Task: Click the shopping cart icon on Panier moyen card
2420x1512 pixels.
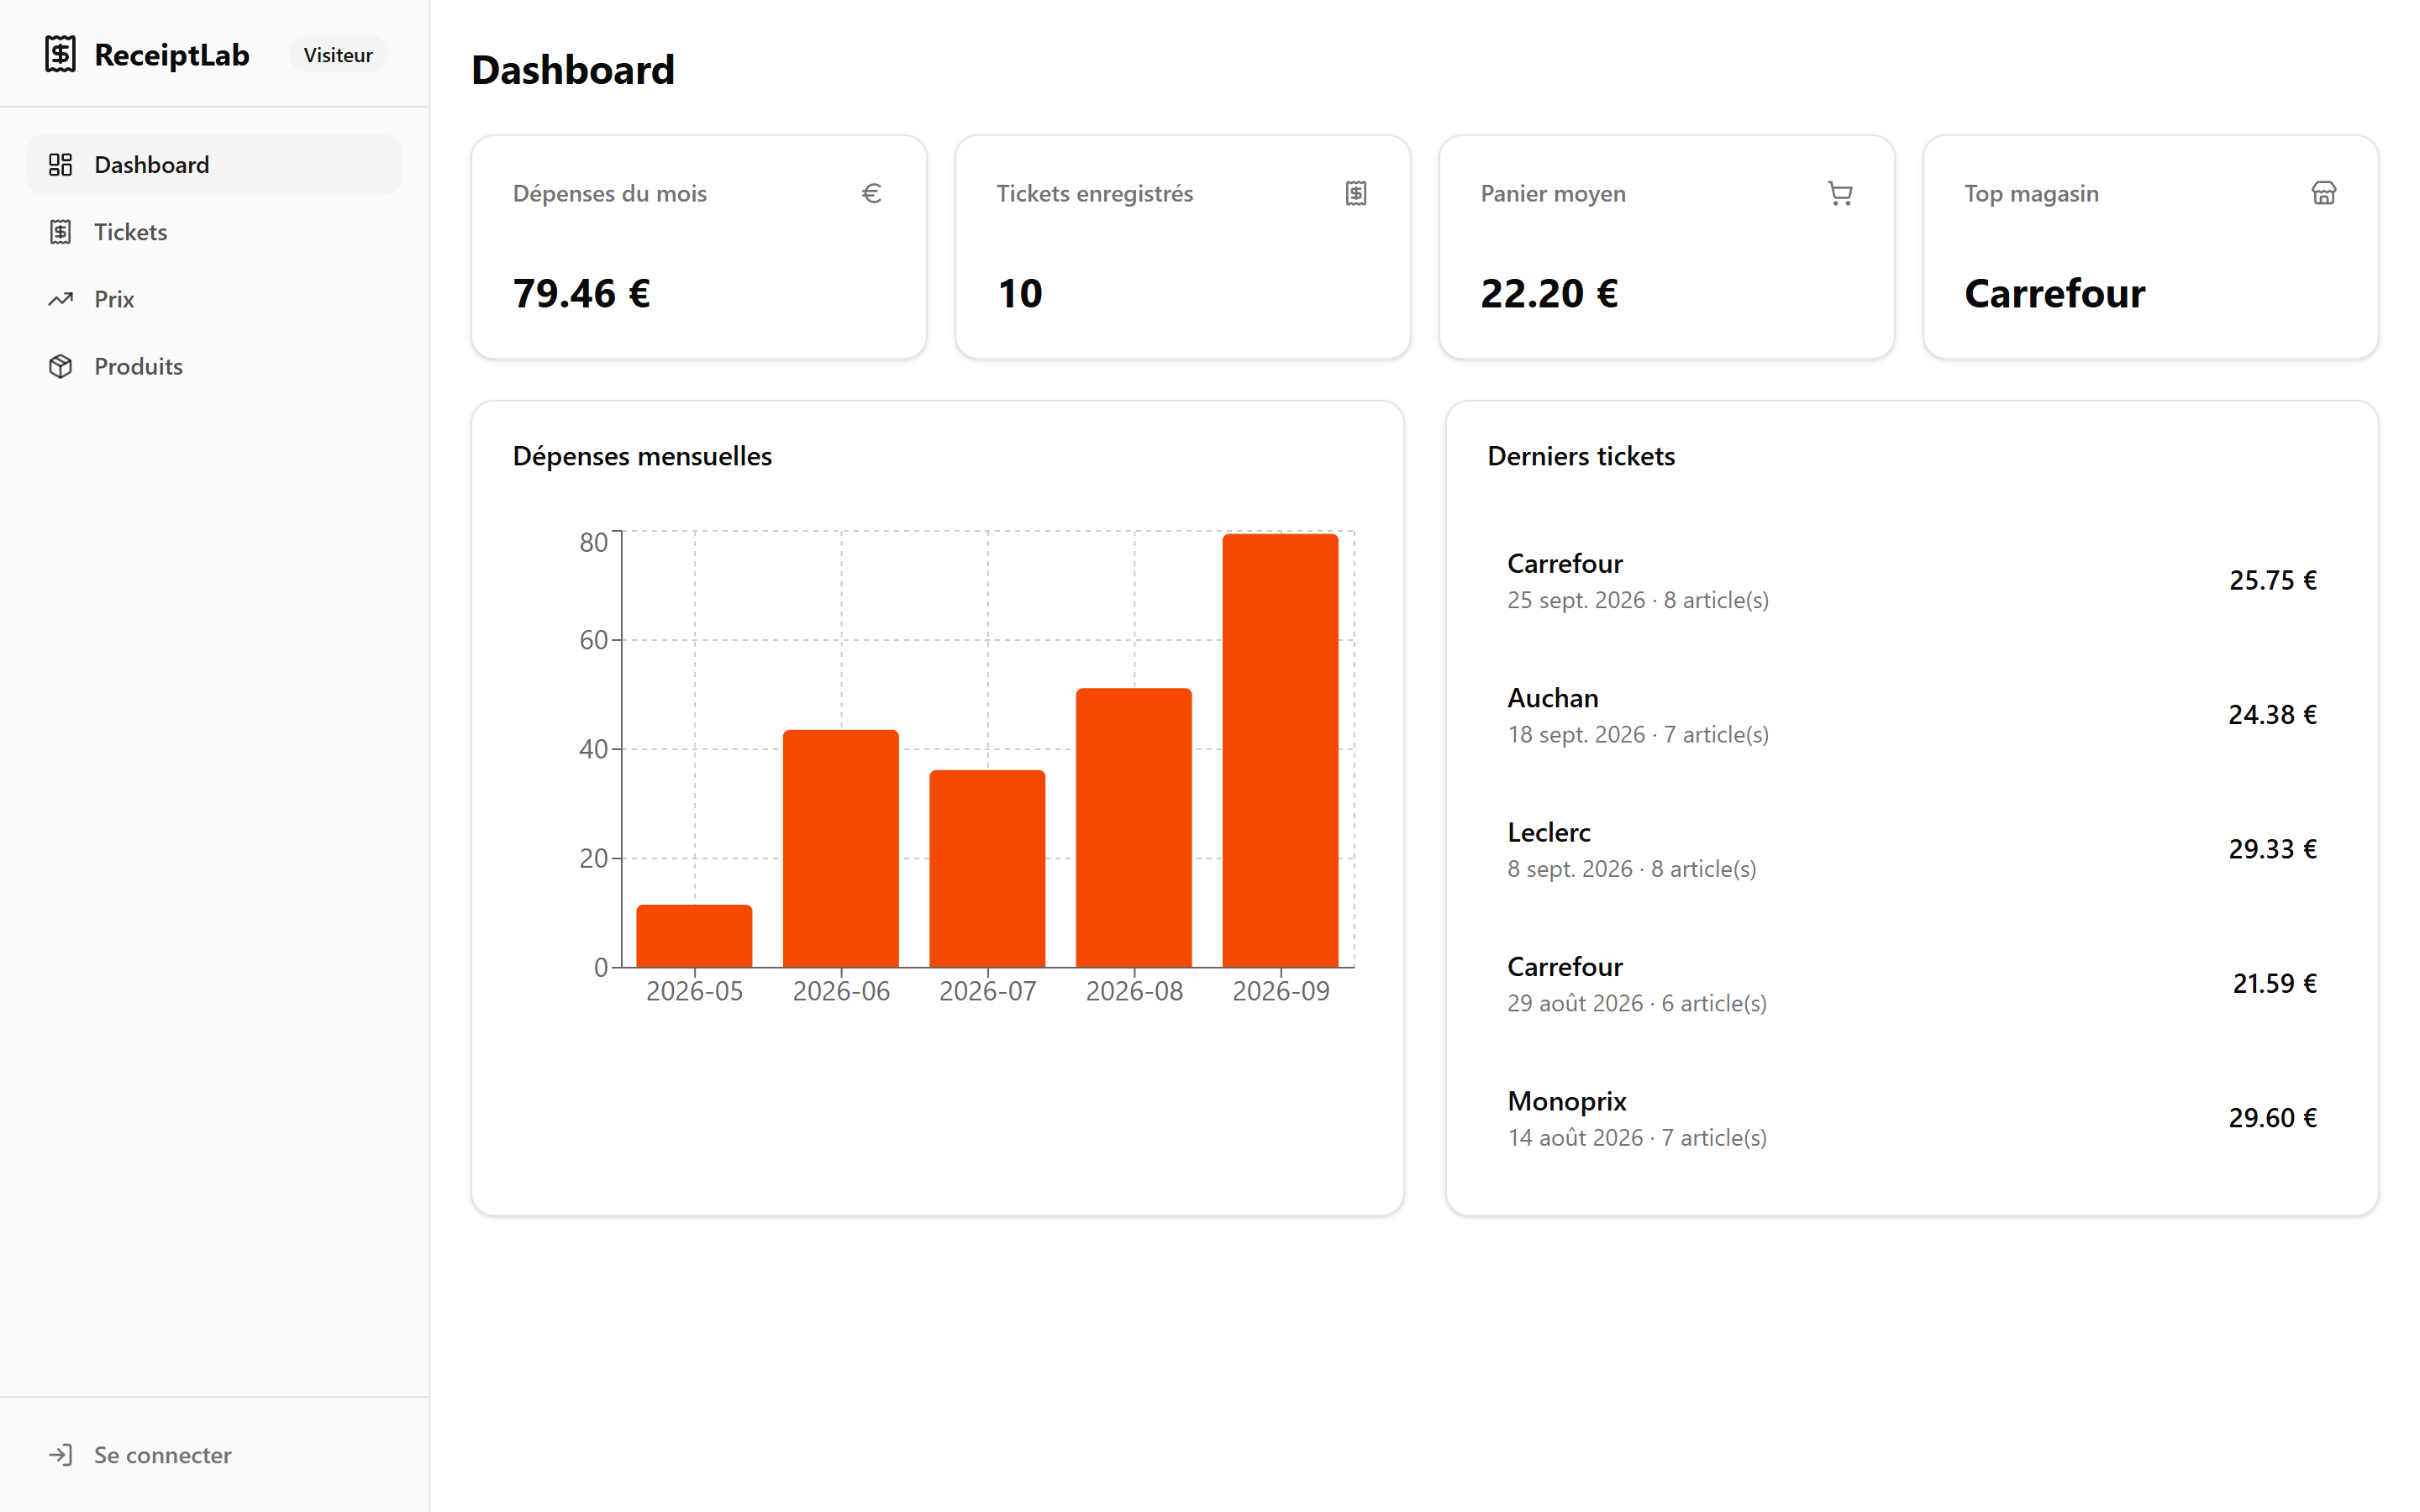Action: (1840, 193)
